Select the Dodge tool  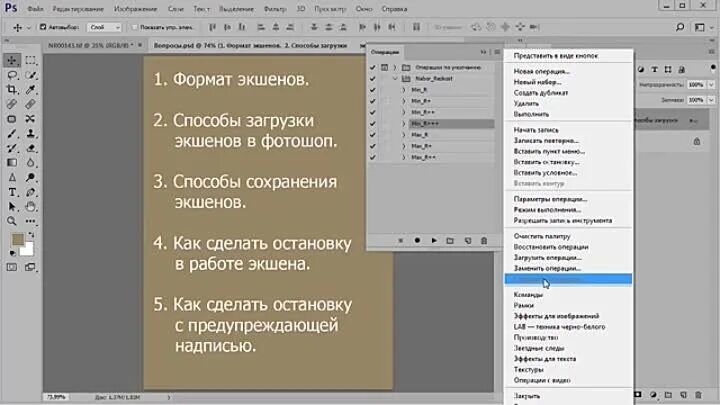[x=30, y=178]
